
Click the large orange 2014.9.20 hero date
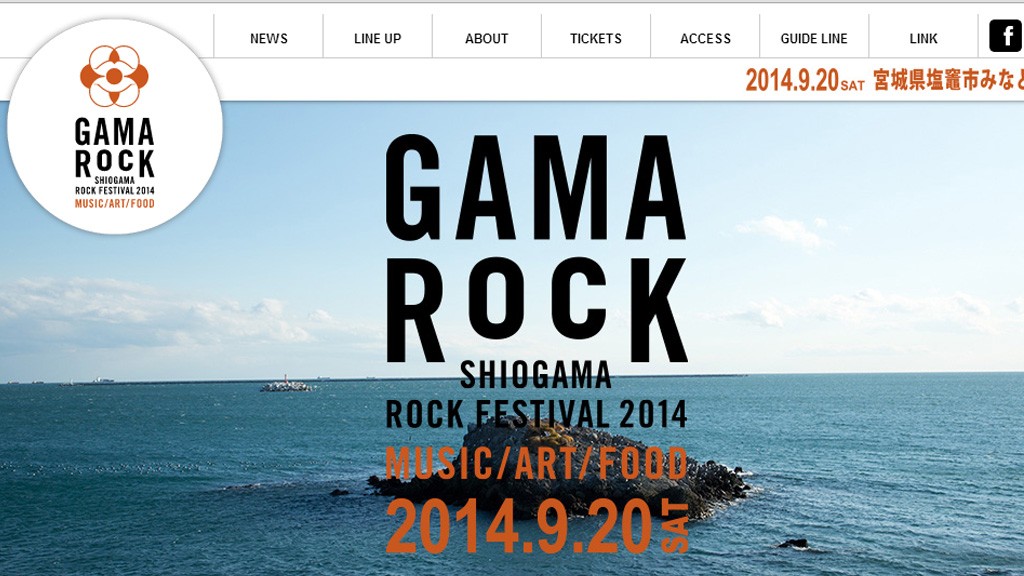[537, 526]
